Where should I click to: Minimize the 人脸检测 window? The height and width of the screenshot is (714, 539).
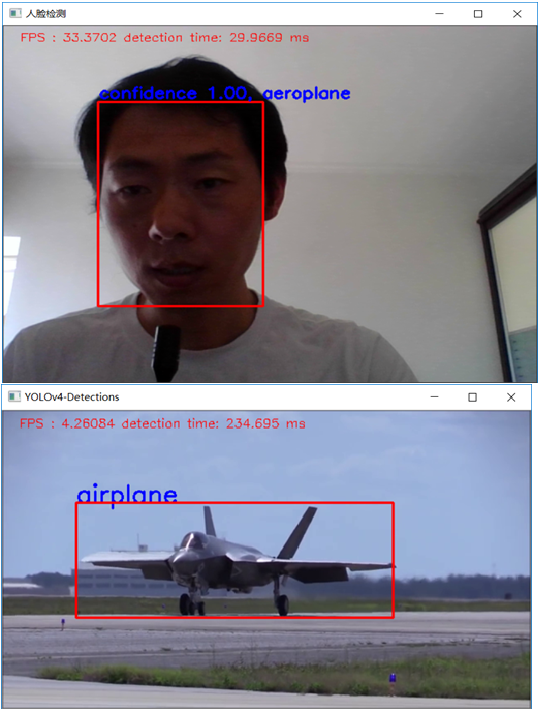click(x=439, y=14)
